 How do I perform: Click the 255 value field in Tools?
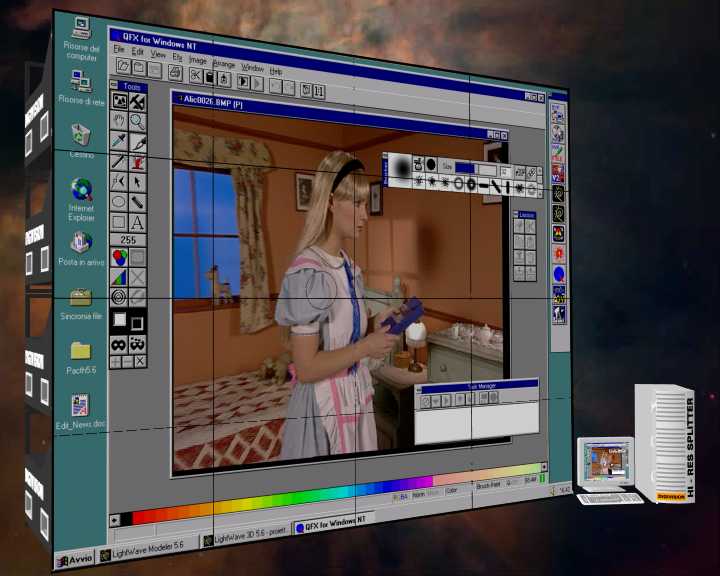click(128, 240)
